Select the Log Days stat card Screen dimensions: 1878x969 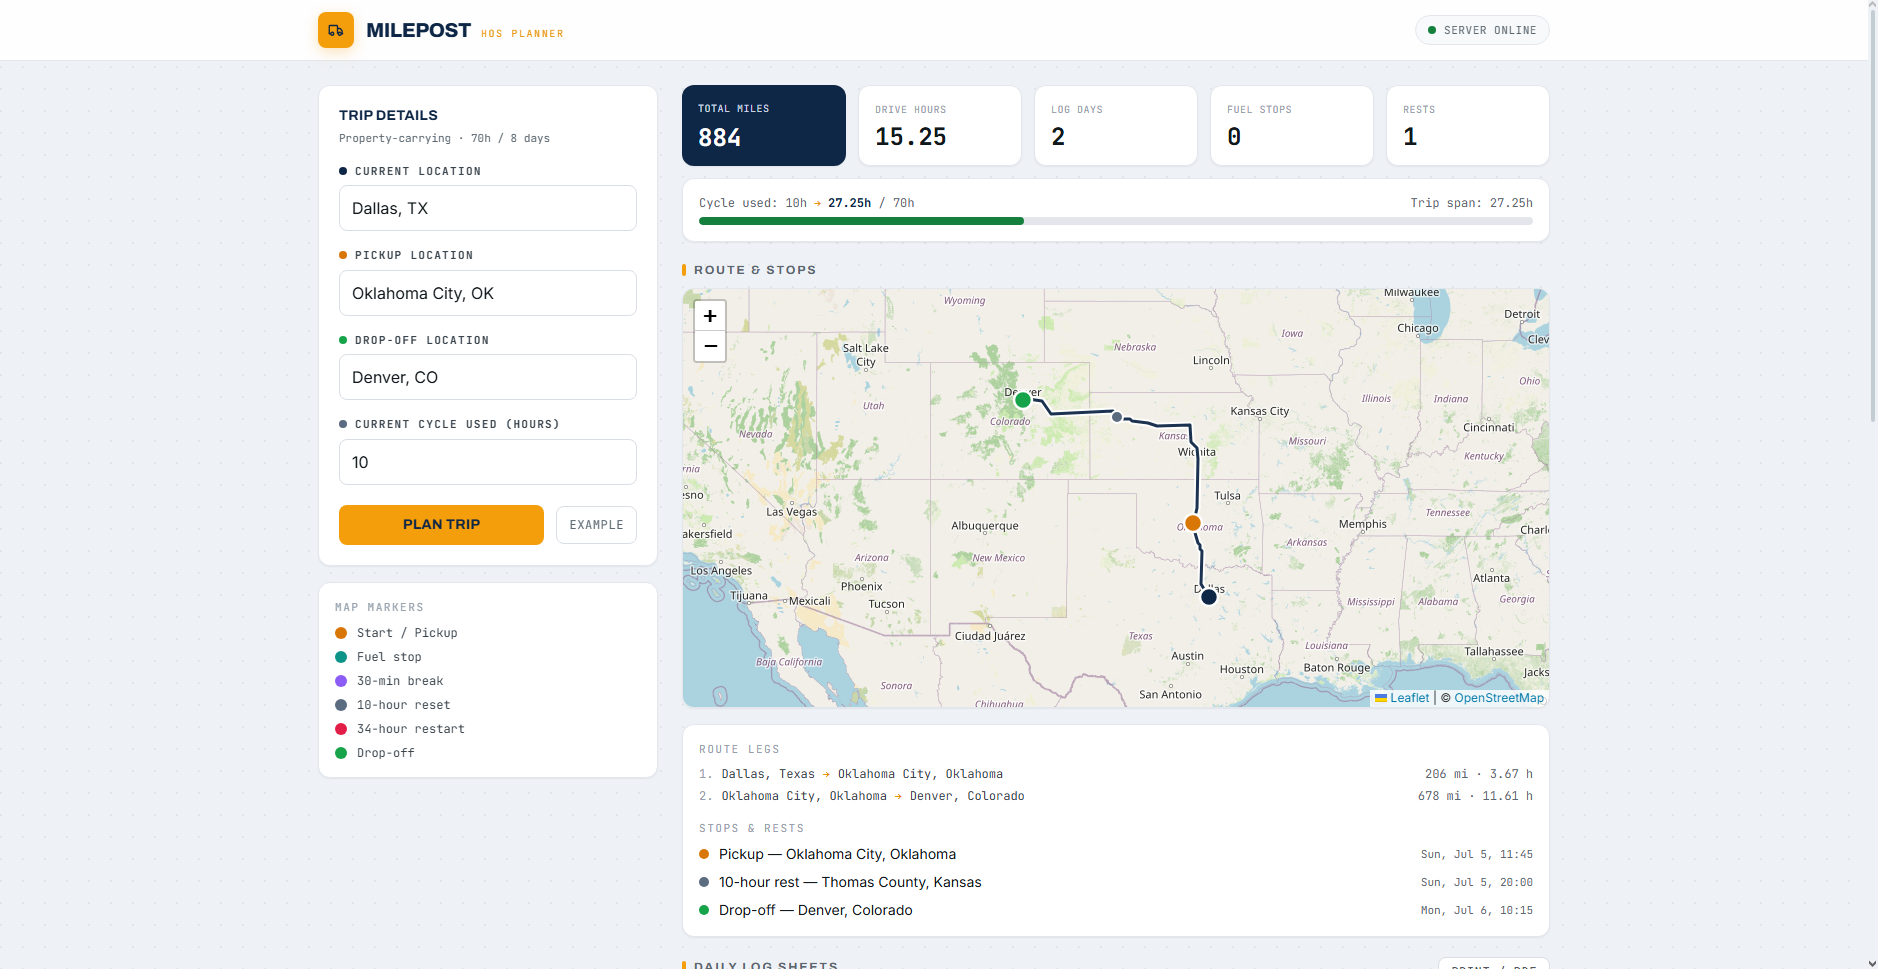(1116, 125)
